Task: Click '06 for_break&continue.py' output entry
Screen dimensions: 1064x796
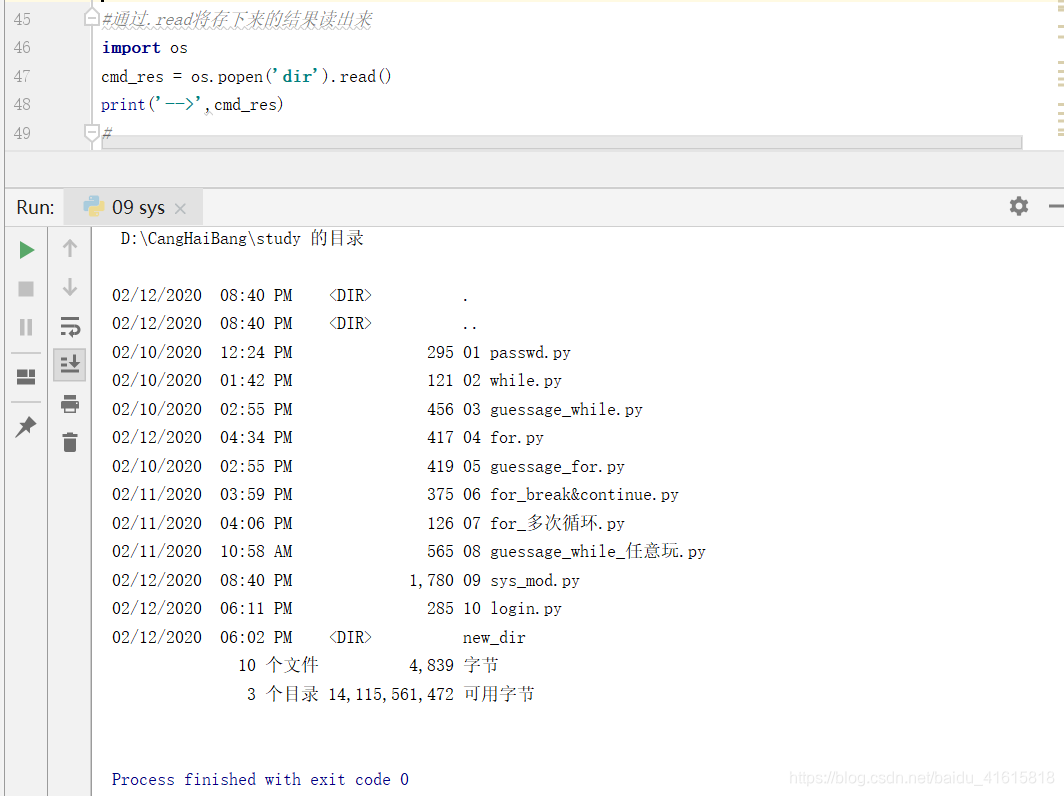Action: coord(571,495)
